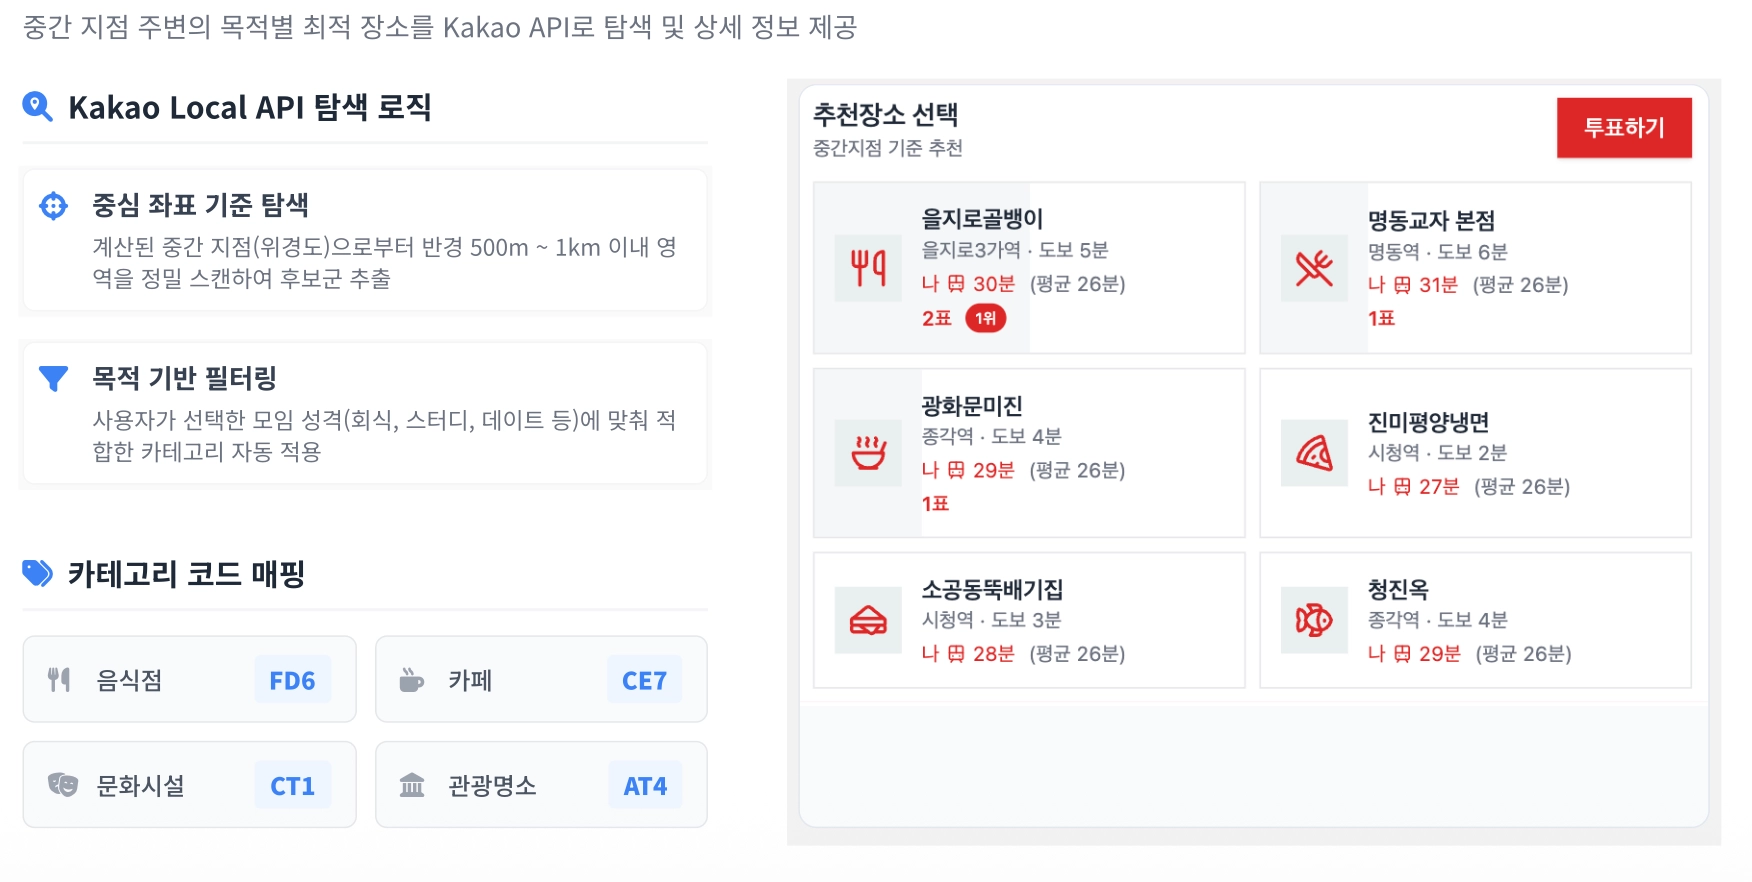1752x882 pixels.
Task: Click the tag icon beside 카테고리 코드 매핑
Action: click(x=37, y=573)
